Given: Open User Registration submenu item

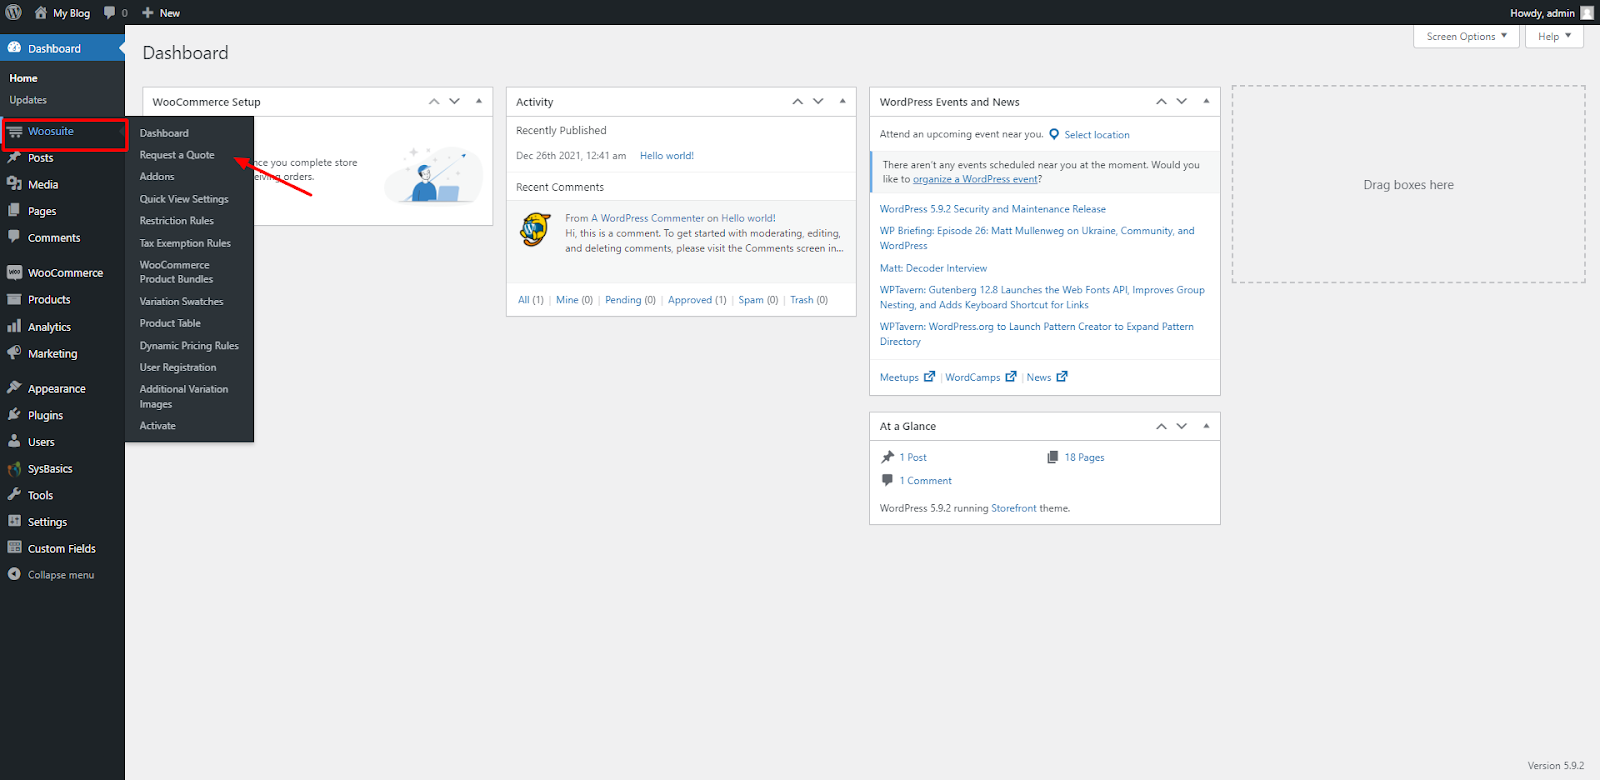Looking at the screenshot, I should pos(178,367).
